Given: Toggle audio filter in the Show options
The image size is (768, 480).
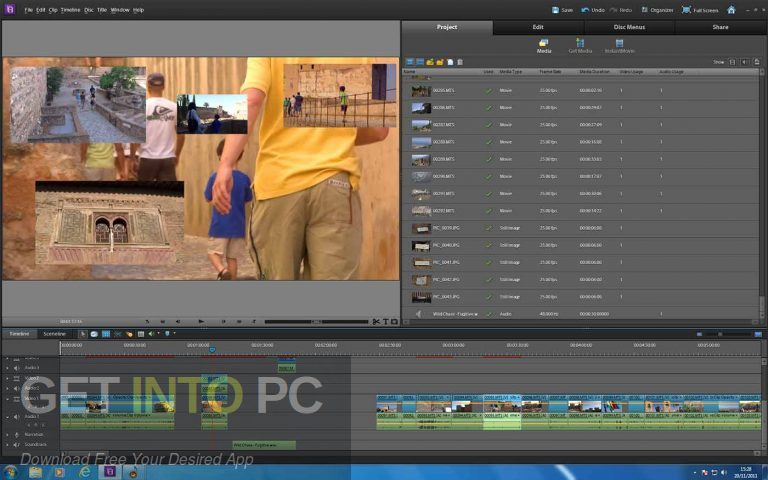Looking at the screenshot, I should [744, 62].
